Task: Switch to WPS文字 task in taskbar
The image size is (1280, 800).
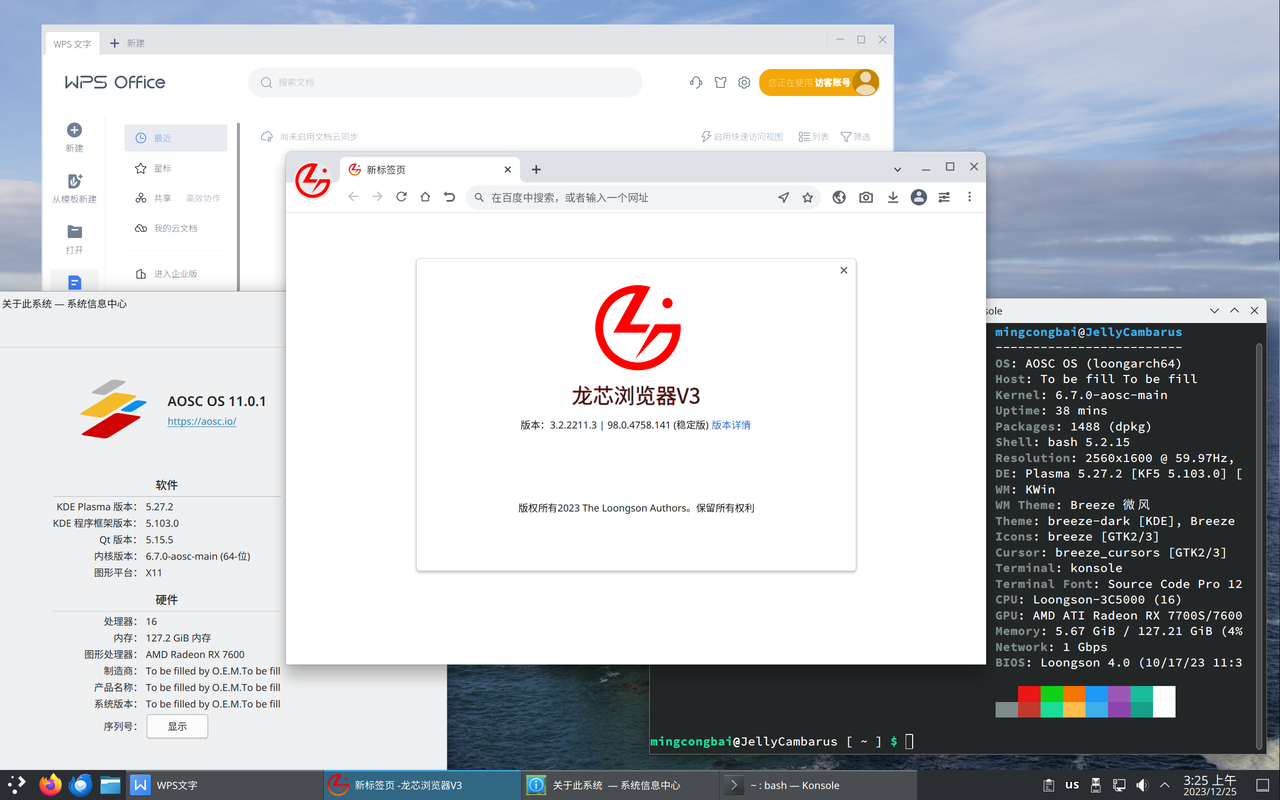Action: click(x=223, y=785)
